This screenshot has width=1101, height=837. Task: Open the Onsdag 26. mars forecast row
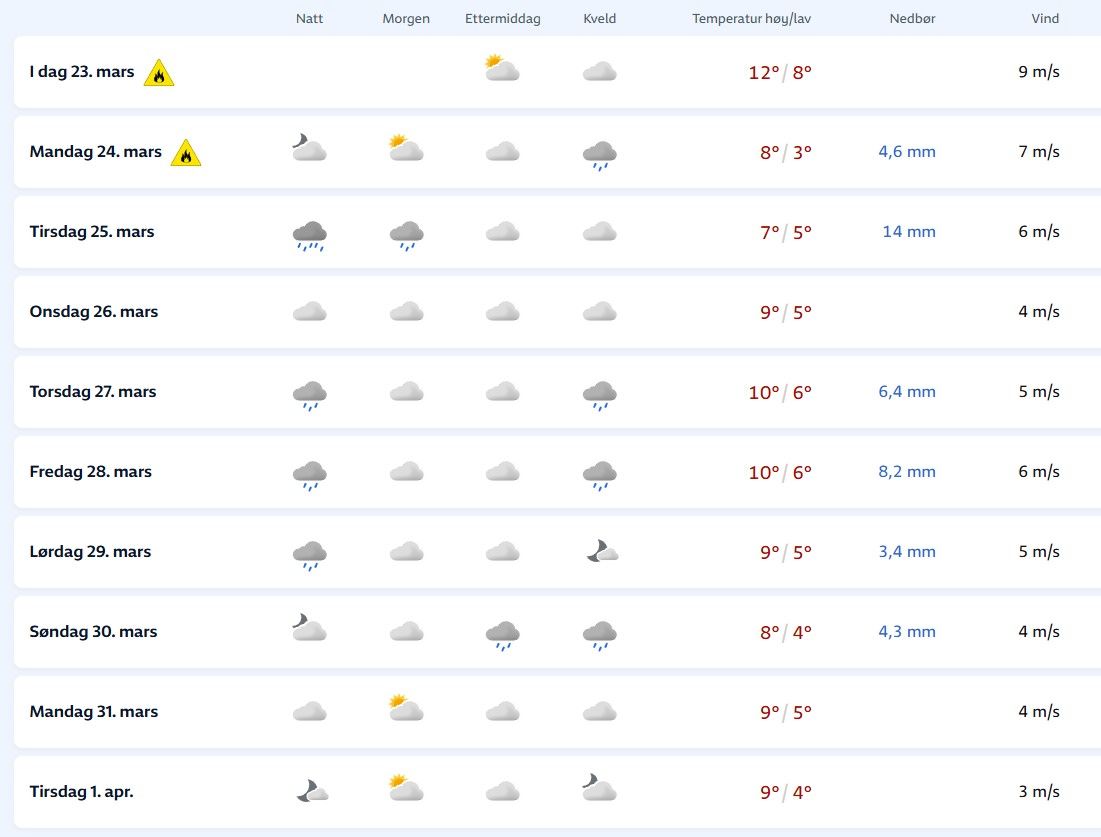94,312
